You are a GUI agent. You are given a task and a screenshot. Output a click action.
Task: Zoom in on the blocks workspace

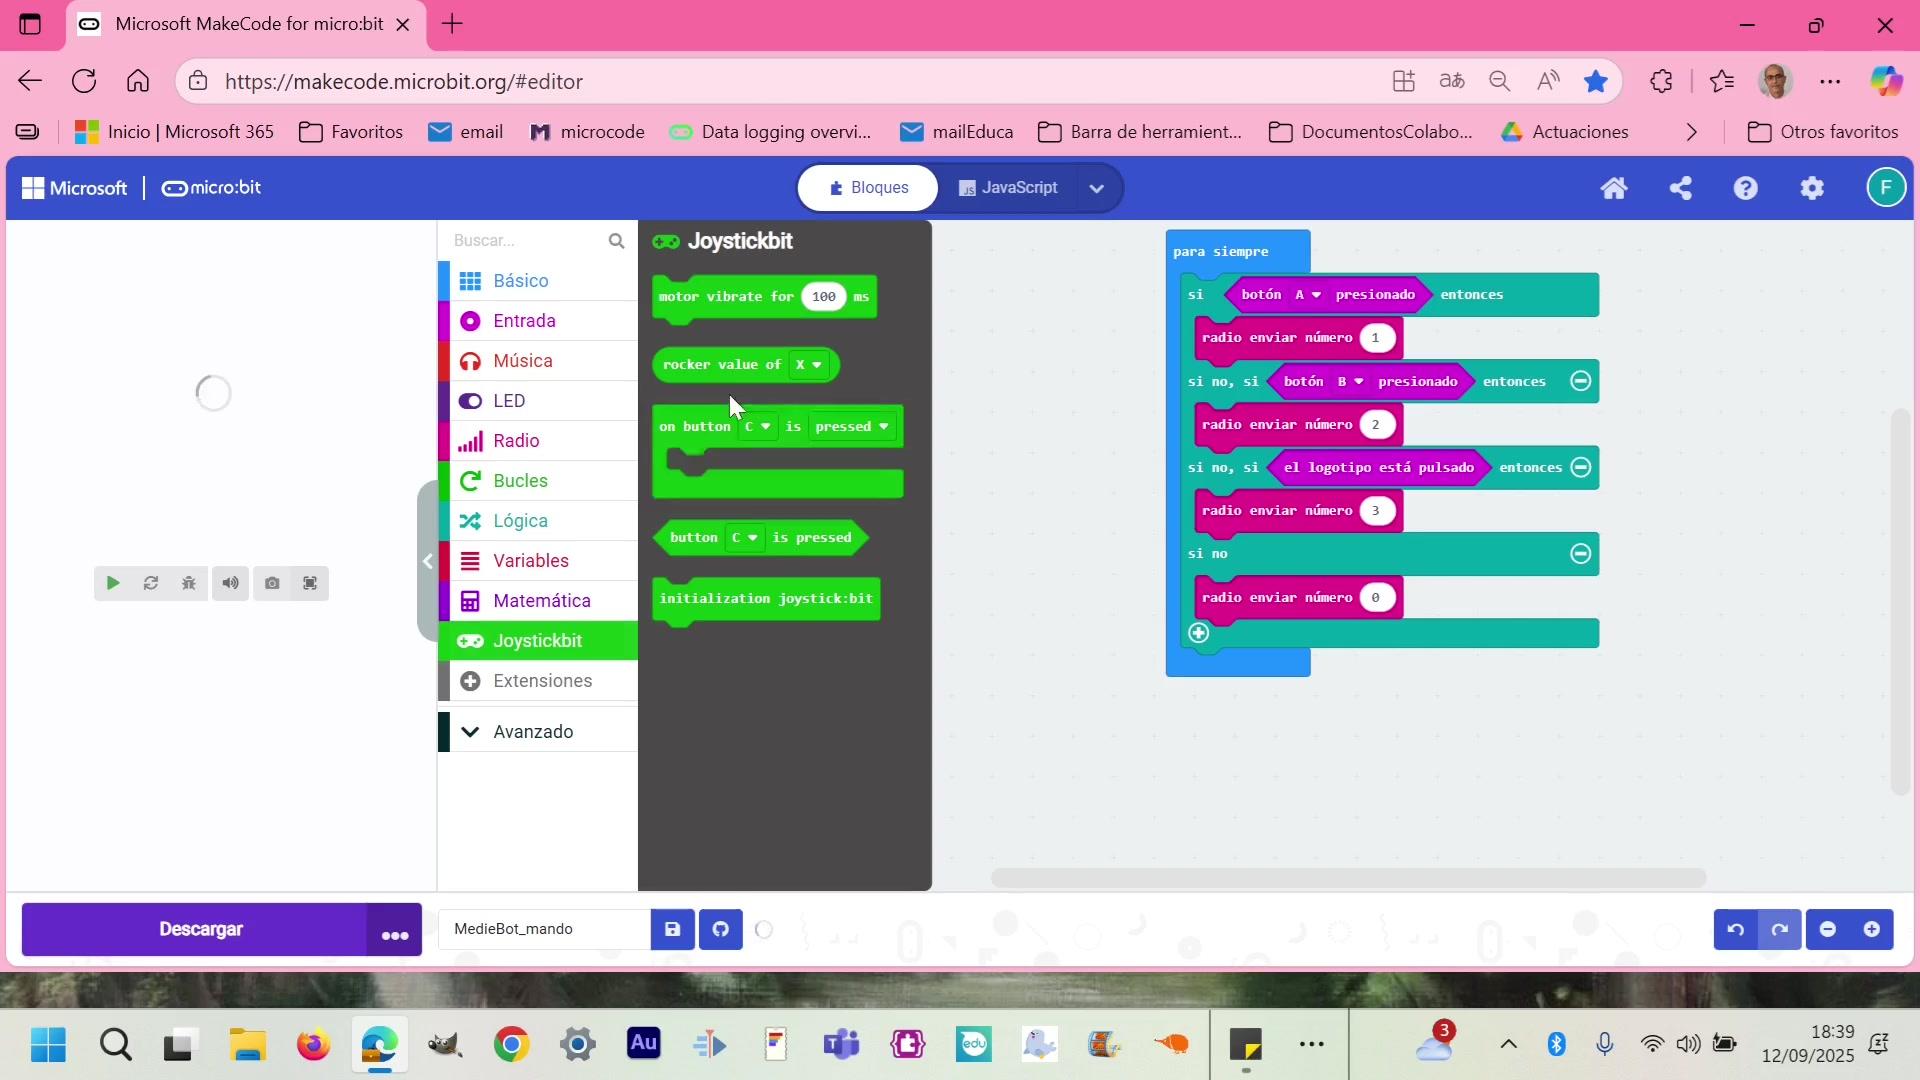point(1872,930)
